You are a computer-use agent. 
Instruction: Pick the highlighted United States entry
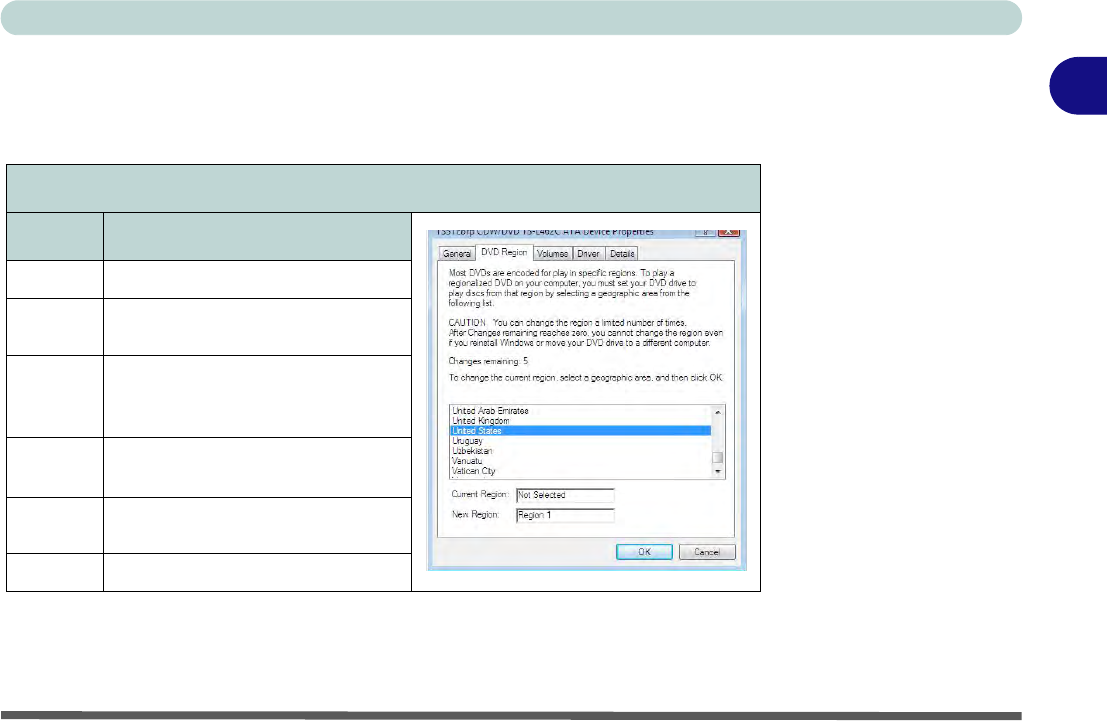pos(478,431)
